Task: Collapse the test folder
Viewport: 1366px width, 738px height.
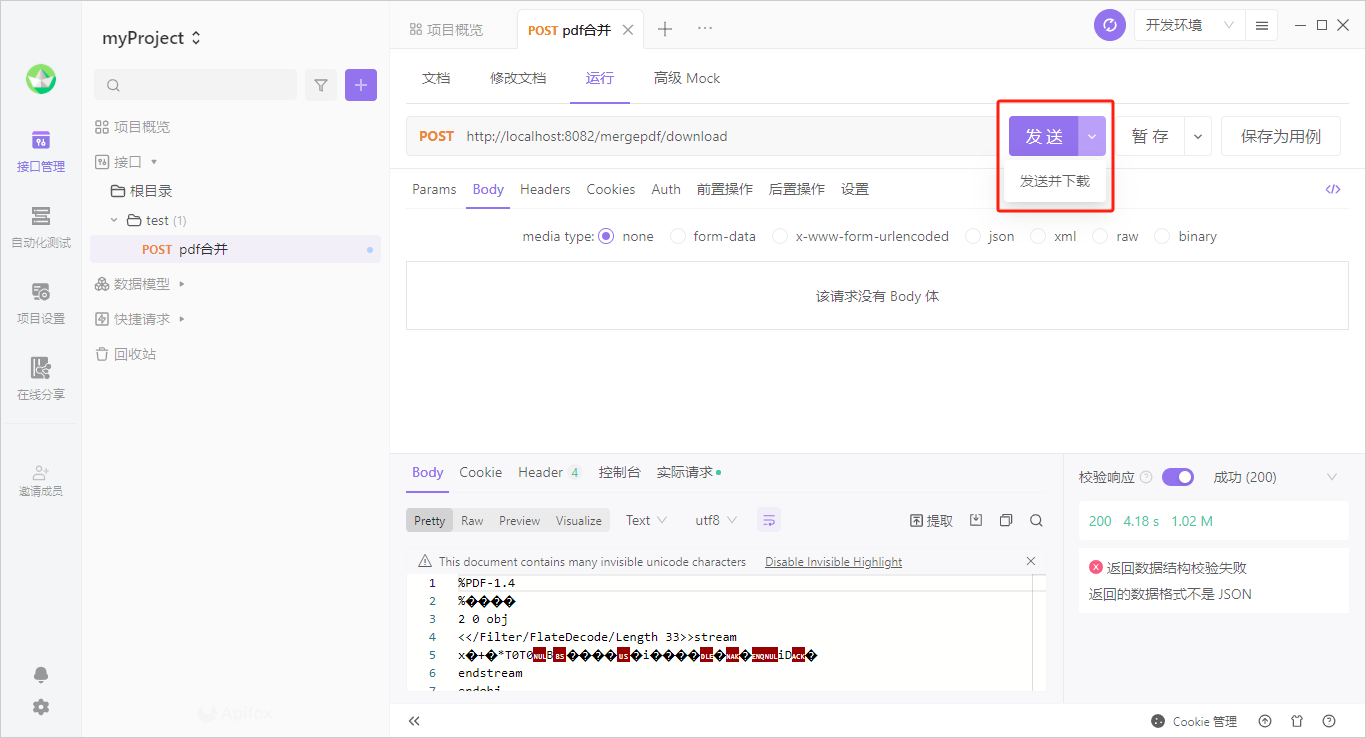Action: pyautogui.click(x=114, y=220)
